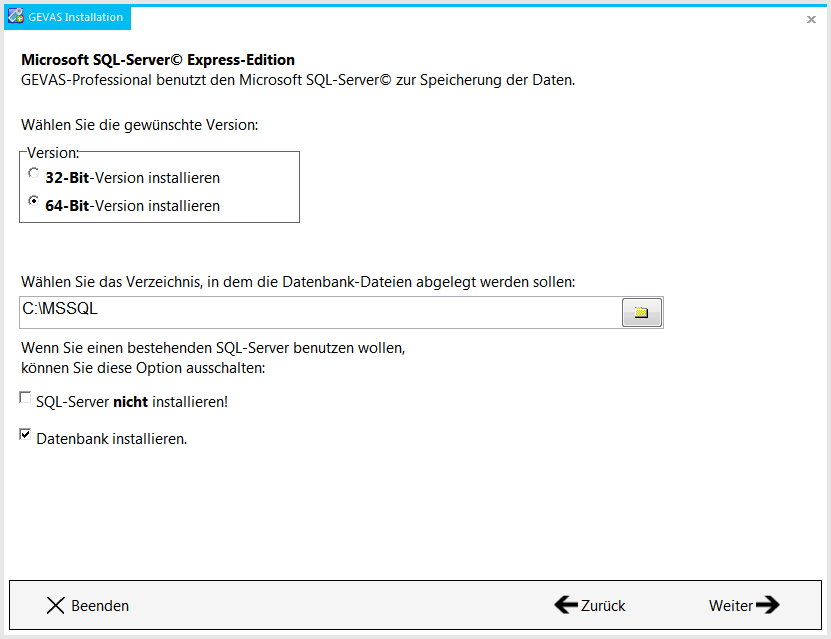The height and width of the screenshot is (639, 831).
Task: Uncheck the Datenbank installieren checkbox
Action: point(25,434)
